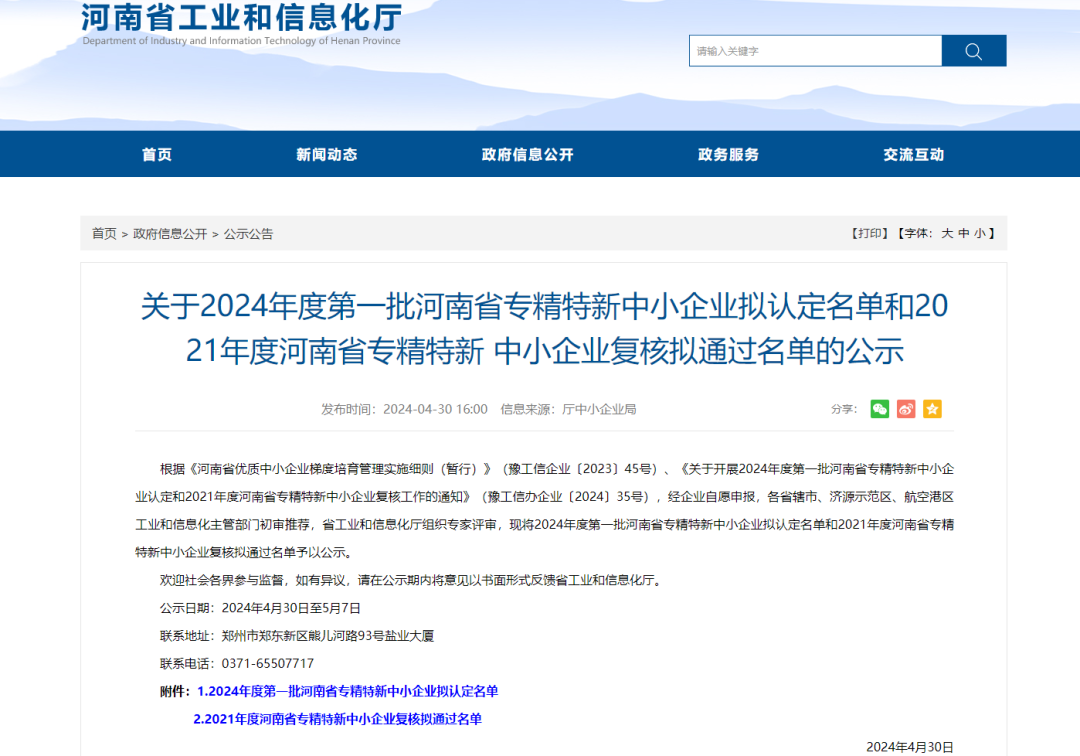Click the keyword search input field
Image resolution: width=1080 pixels, height=756 pixels.
[x=815, y=50]
